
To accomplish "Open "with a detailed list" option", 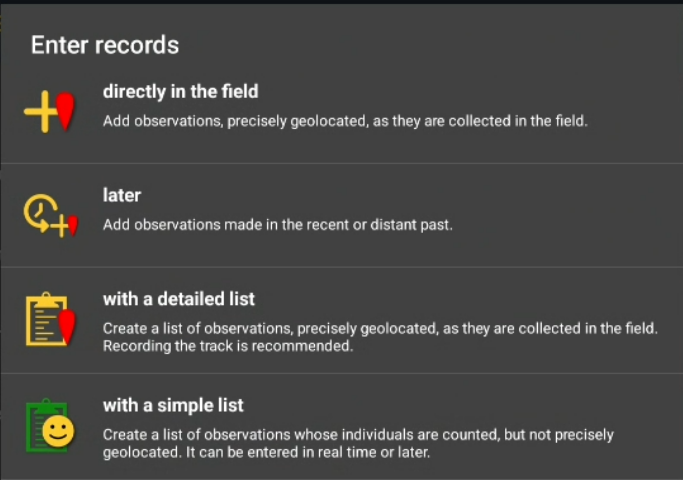I will click(x=178, y=299).
